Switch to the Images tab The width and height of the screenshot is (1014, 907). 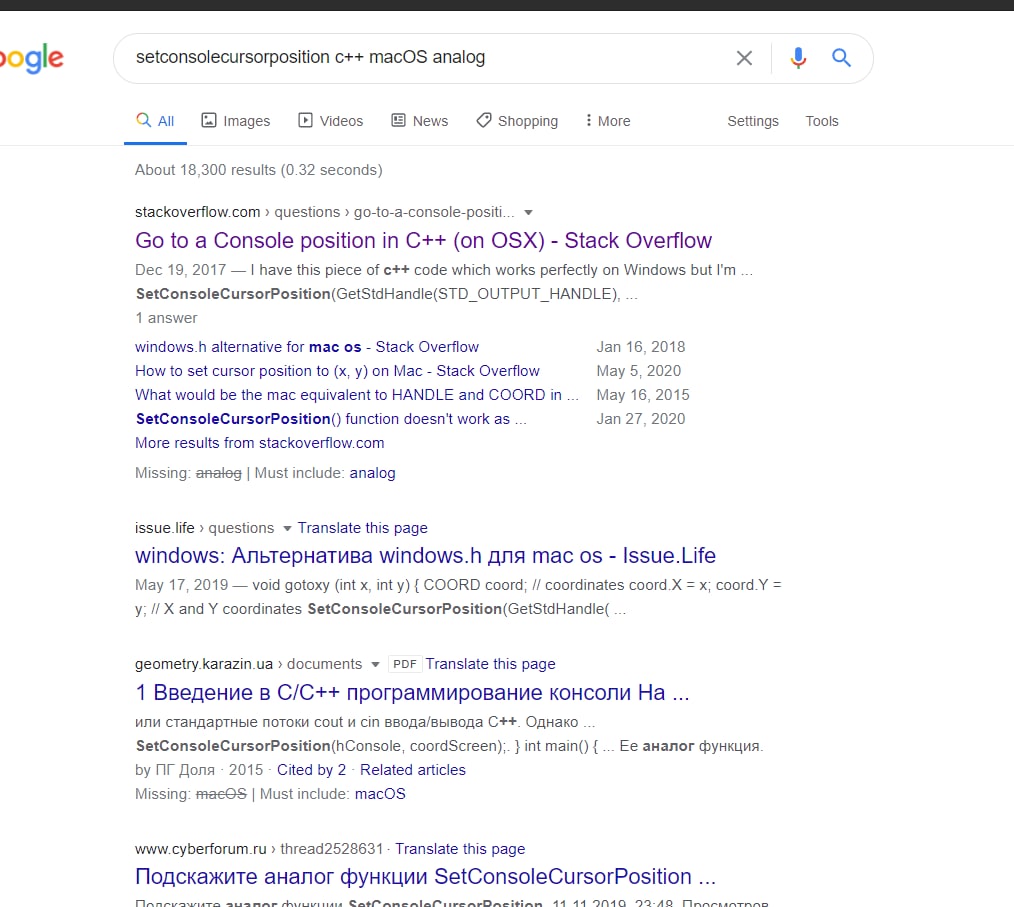[236, 121]
